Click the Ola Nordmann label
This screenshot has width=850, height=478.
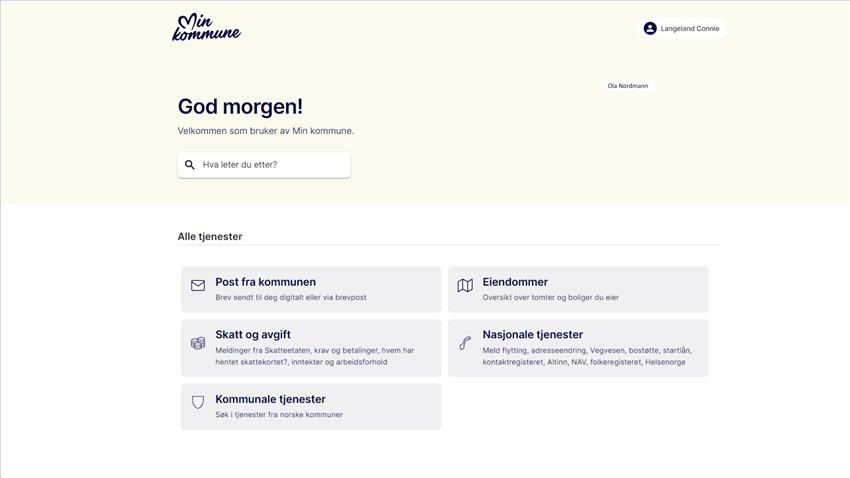628,86
